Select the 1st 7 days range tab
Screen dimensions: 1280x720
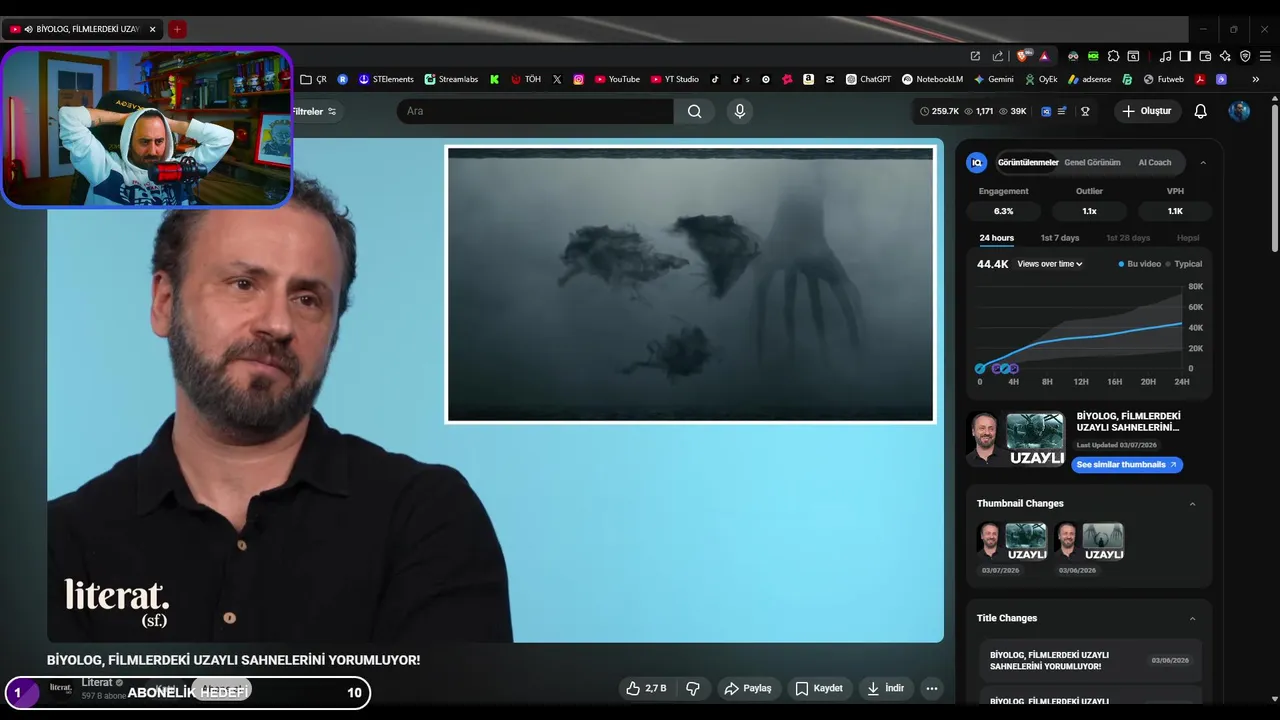click(x=1060, y=238)
